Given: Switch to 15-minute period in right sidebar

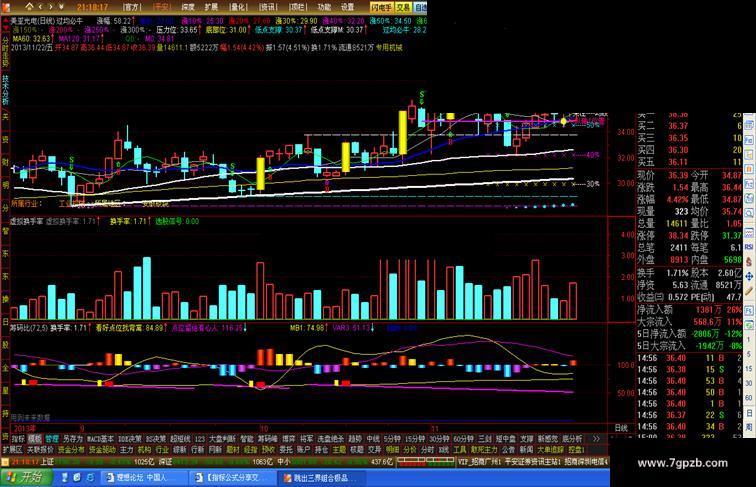Looking at the screenshot, I should pyautogui.click(x=749, y=369).
